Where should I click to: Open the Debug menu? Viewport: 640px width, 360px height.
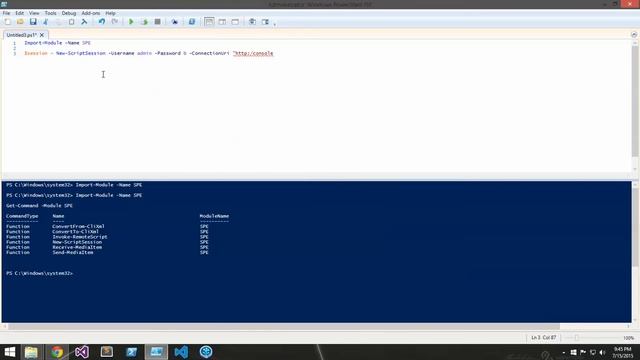pyautogui.click(x=69, y=13)
